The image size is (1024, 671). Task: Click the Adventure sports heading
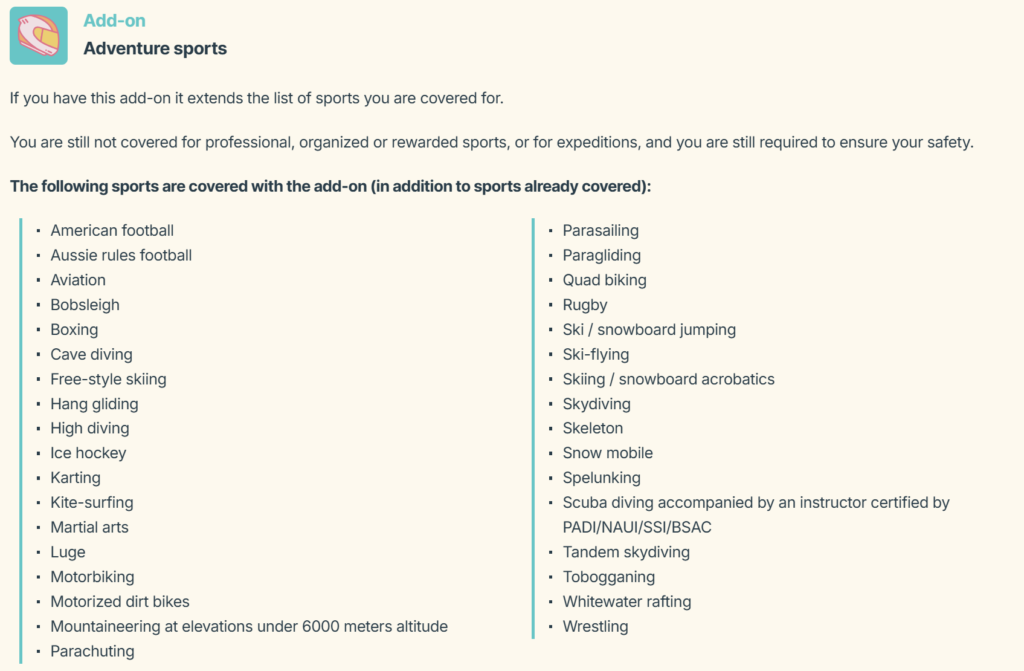click(x=155, y=48)
